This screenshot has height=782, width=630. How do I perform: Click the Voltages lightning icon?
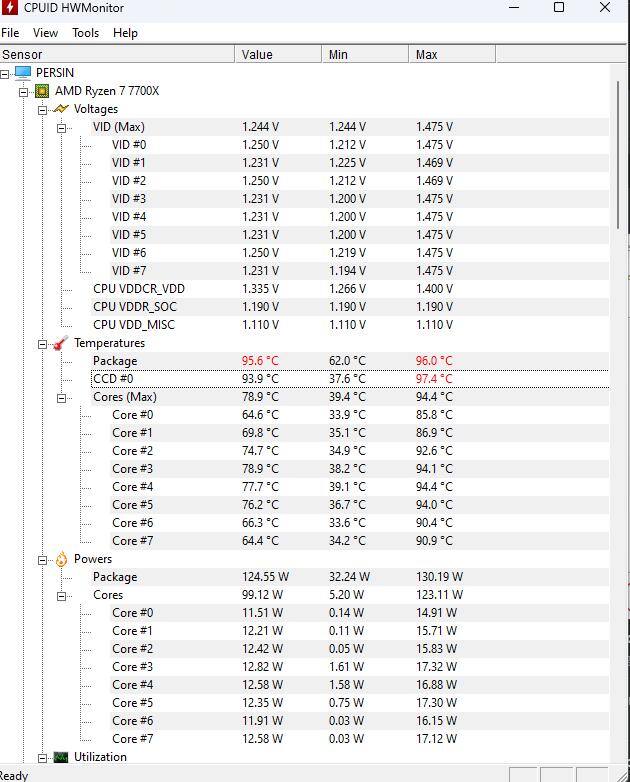point(61,109)
